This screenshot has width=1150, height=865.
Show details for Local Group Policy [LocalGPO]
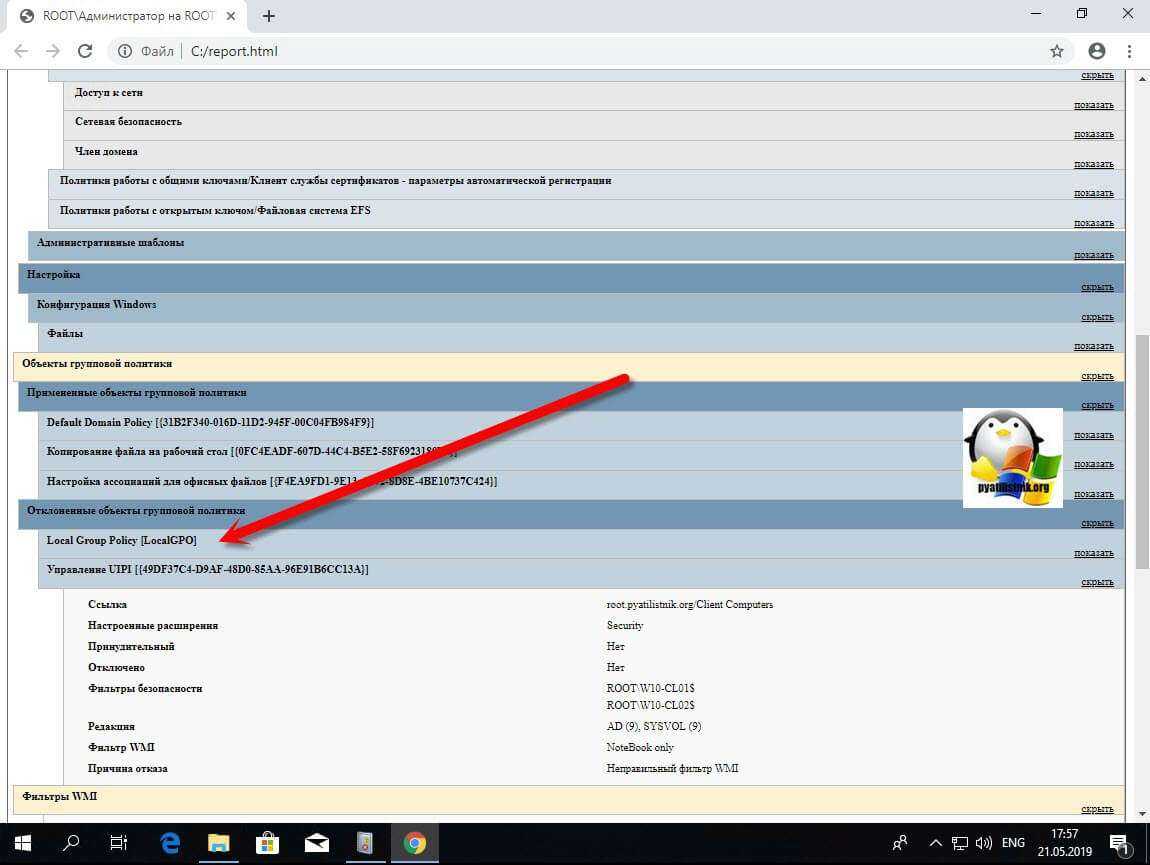point(1093,553)
